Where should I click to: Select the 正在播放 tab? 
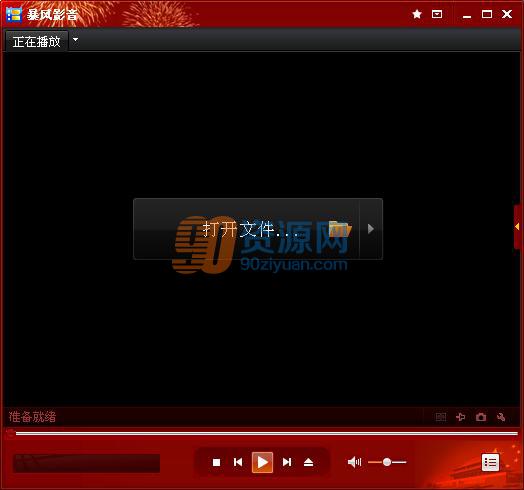pyautogui.click(x=37, y=41)
